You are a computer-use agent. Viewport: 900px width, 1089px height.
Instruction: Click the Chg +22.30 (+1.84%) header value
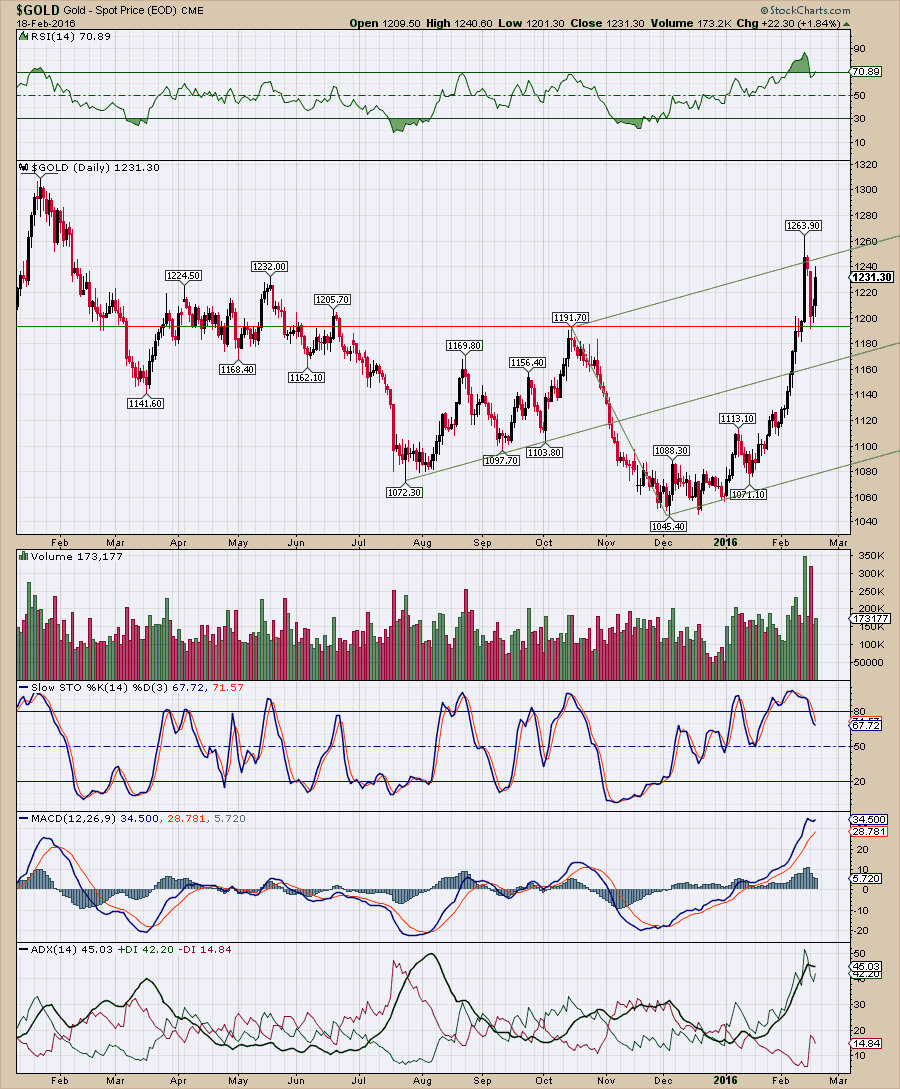793,23
